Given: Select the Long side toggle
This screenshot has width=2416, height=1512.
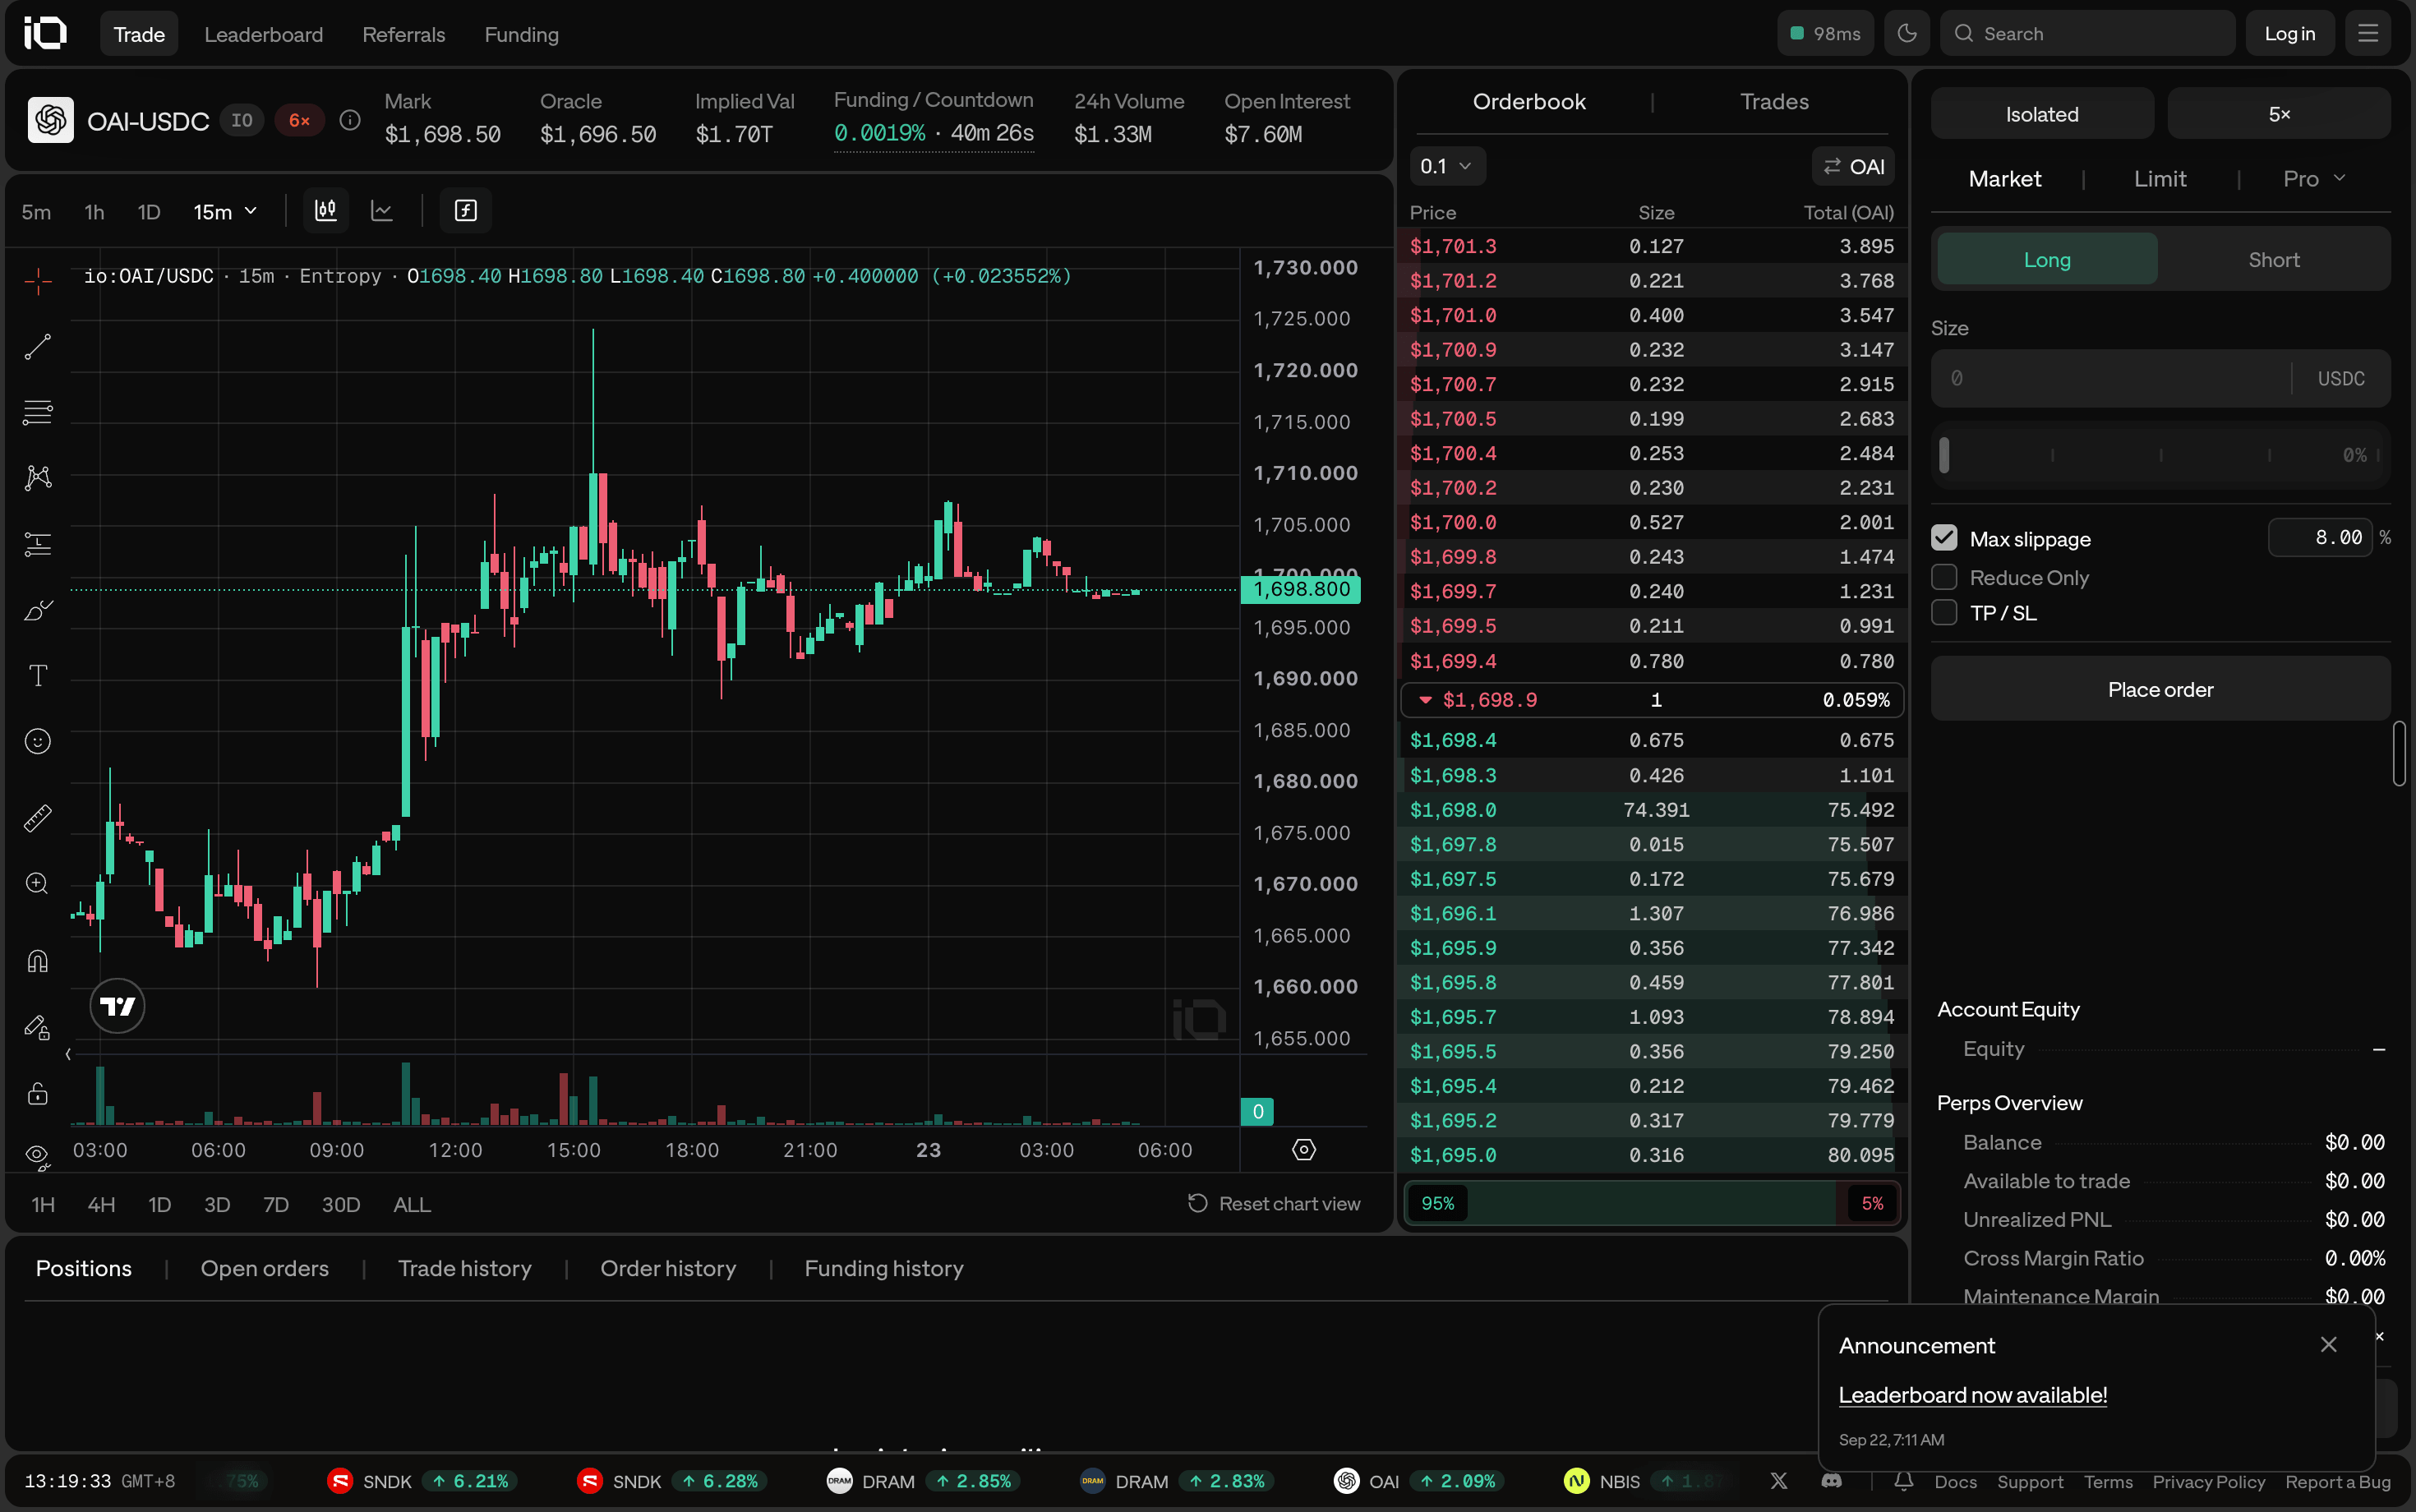Looking at the screenshot, I should coord(2047,260).
